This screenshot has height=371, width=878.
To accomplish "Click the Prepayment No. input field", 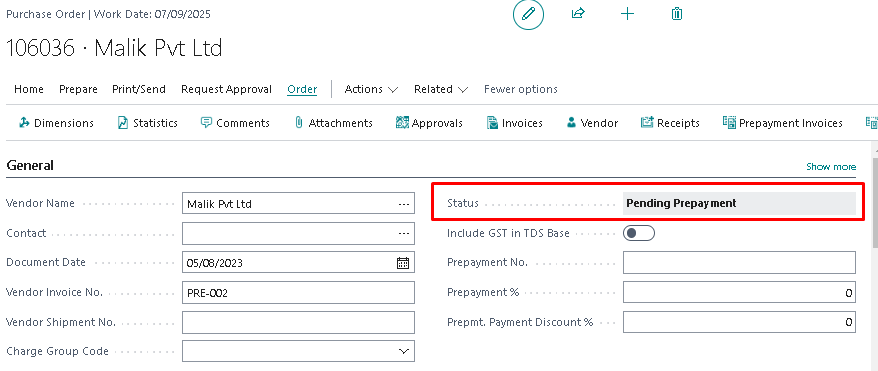I will point(739,263).
